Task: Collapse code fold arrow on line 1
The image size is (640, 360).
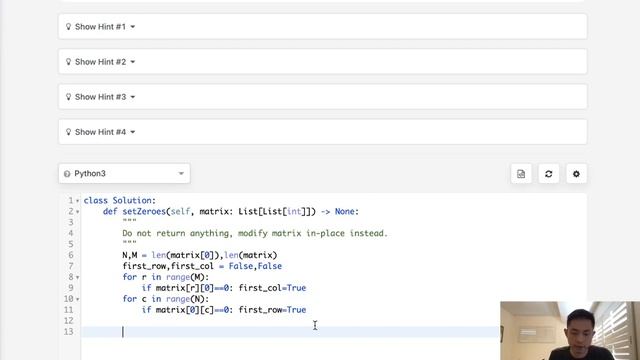Action: click(x=78, y=201)
